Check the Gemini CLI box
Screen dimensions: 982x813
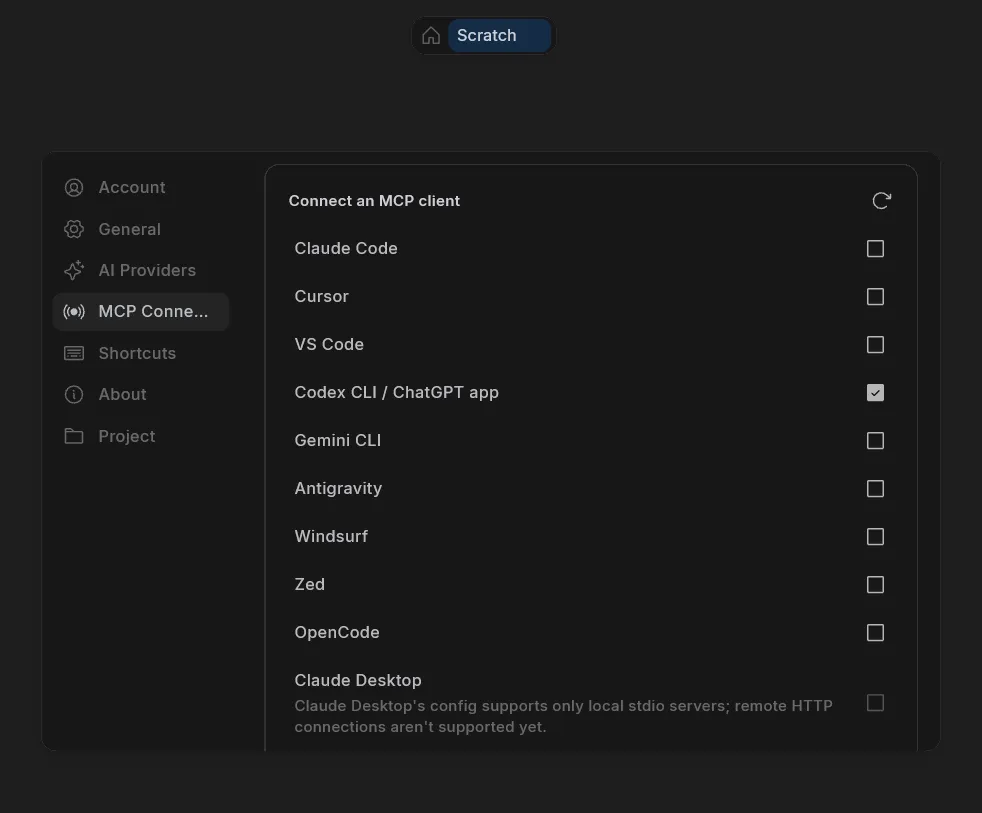coord(875,440)
